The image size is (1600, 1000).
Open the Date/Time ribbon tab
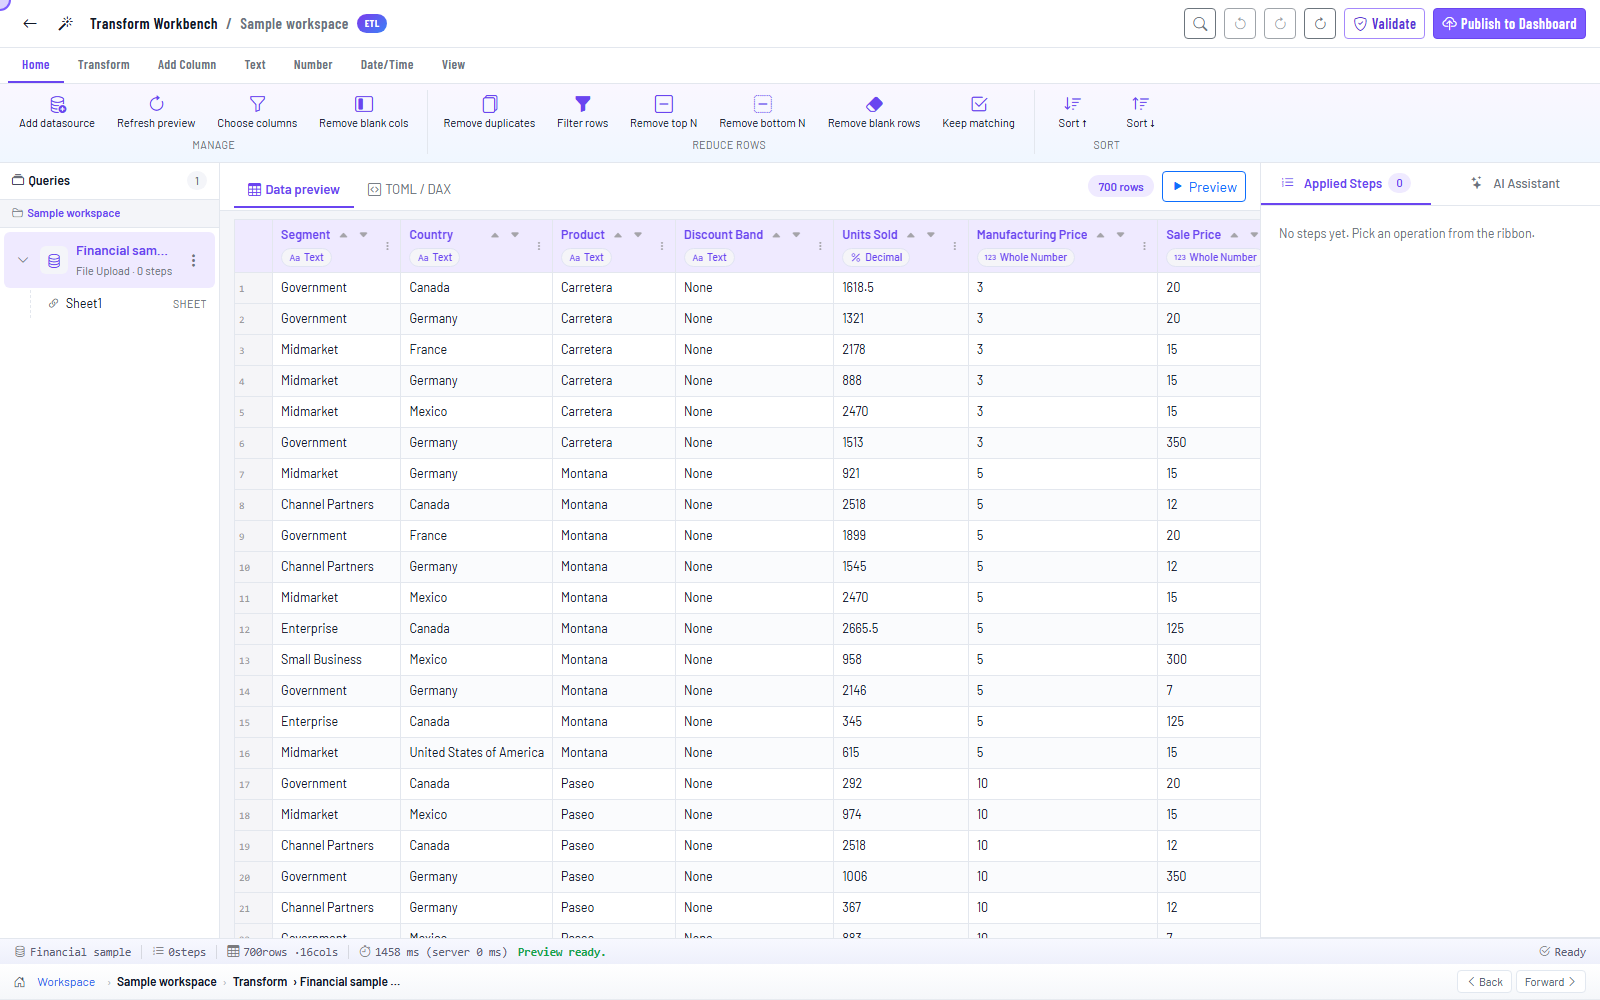tap(387, 65)
